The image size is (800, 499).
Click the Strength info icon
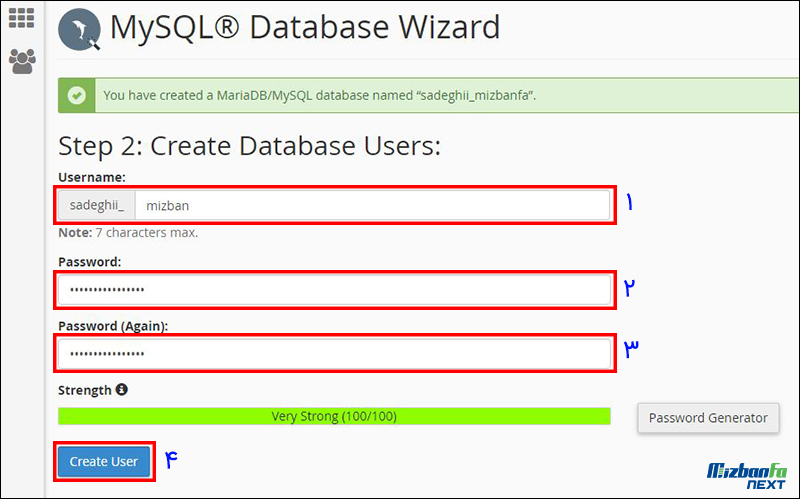121,389
